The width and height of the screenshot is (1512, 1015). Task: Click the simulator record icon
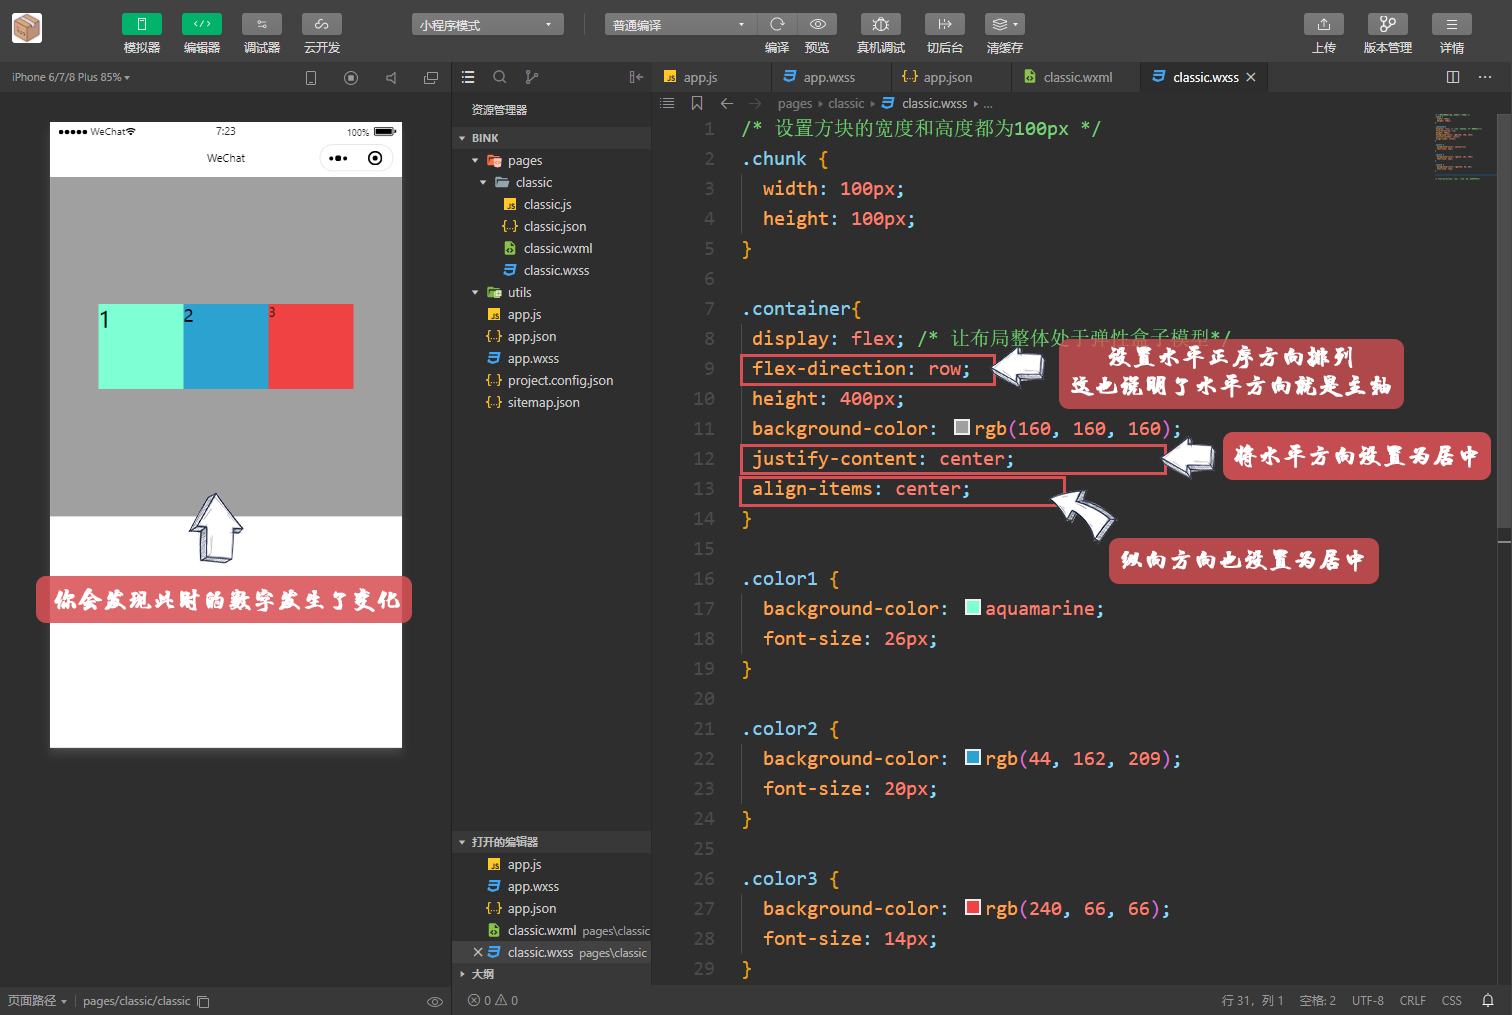coord(351,78)
